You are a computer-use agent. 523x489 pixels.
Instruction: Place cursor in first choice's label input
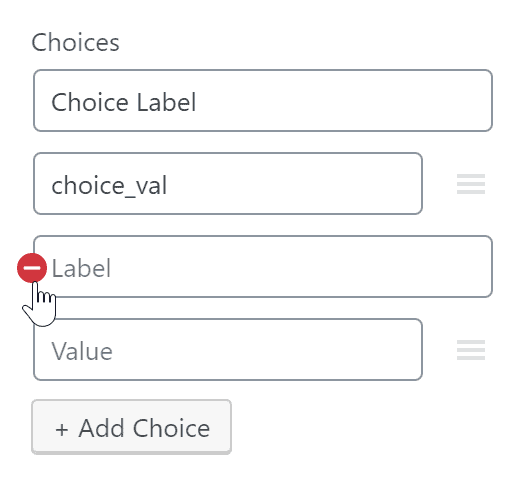pos(263,100)
